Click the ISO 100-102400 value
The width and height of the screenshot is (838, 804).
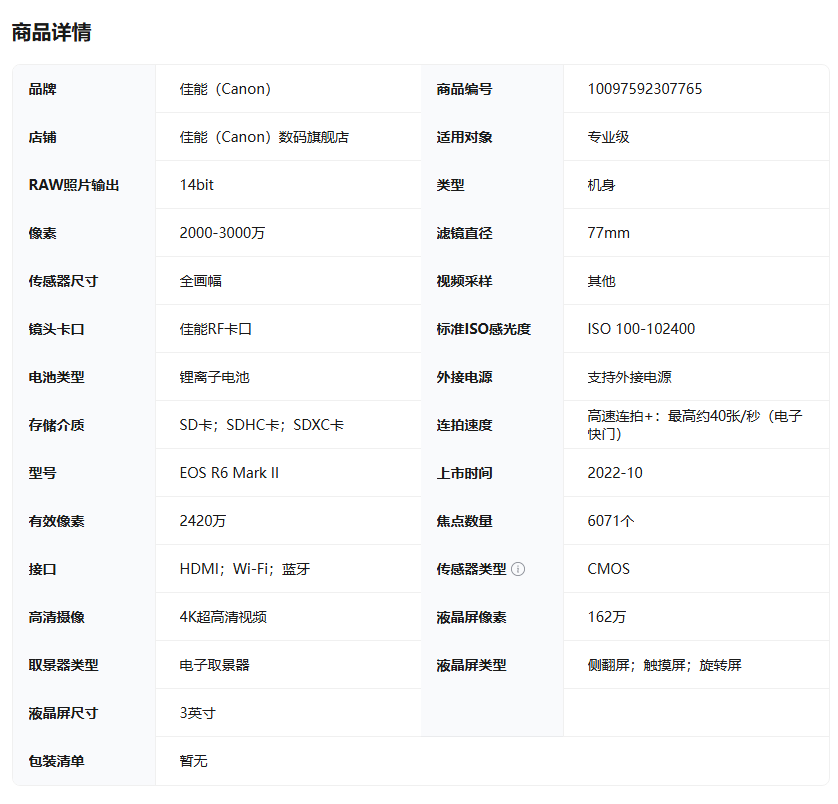coord(641,329)
